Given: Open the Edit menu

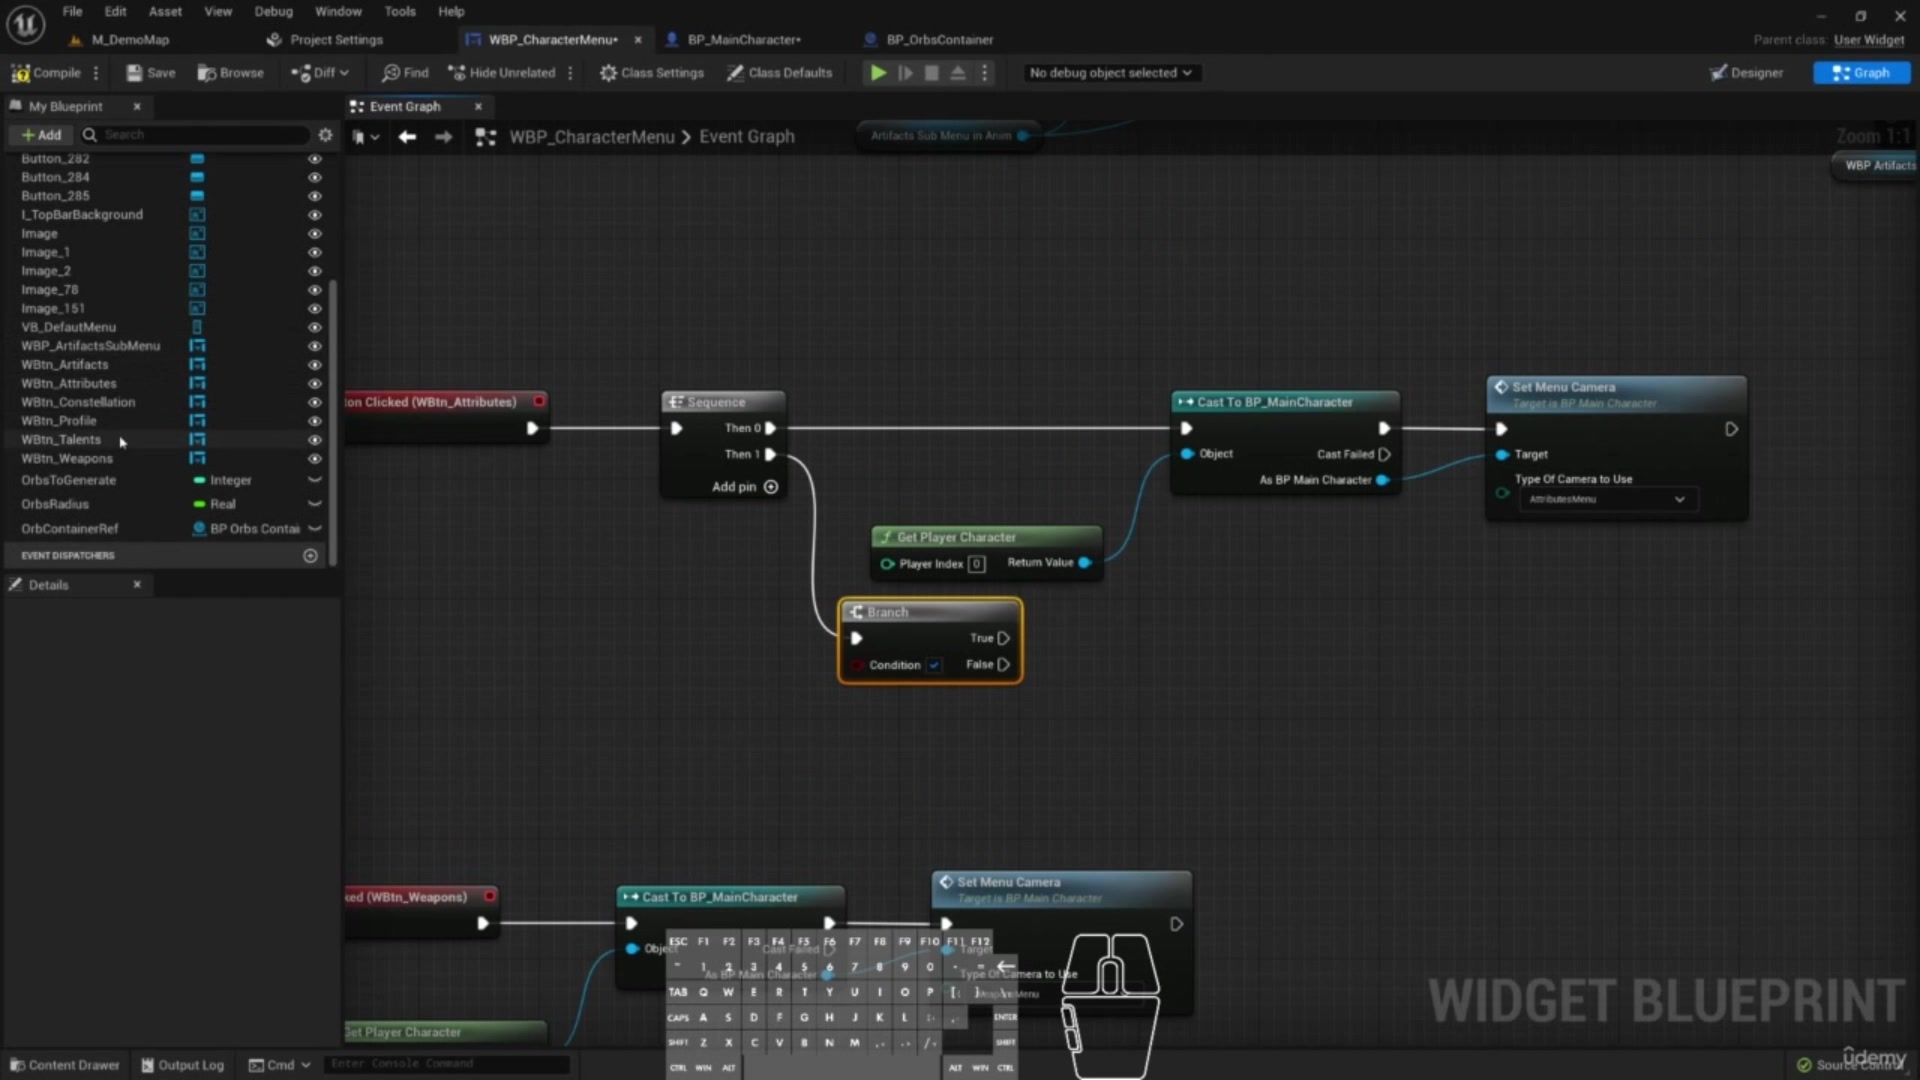Looking at the screenshot, I should (x=116, y=11).
